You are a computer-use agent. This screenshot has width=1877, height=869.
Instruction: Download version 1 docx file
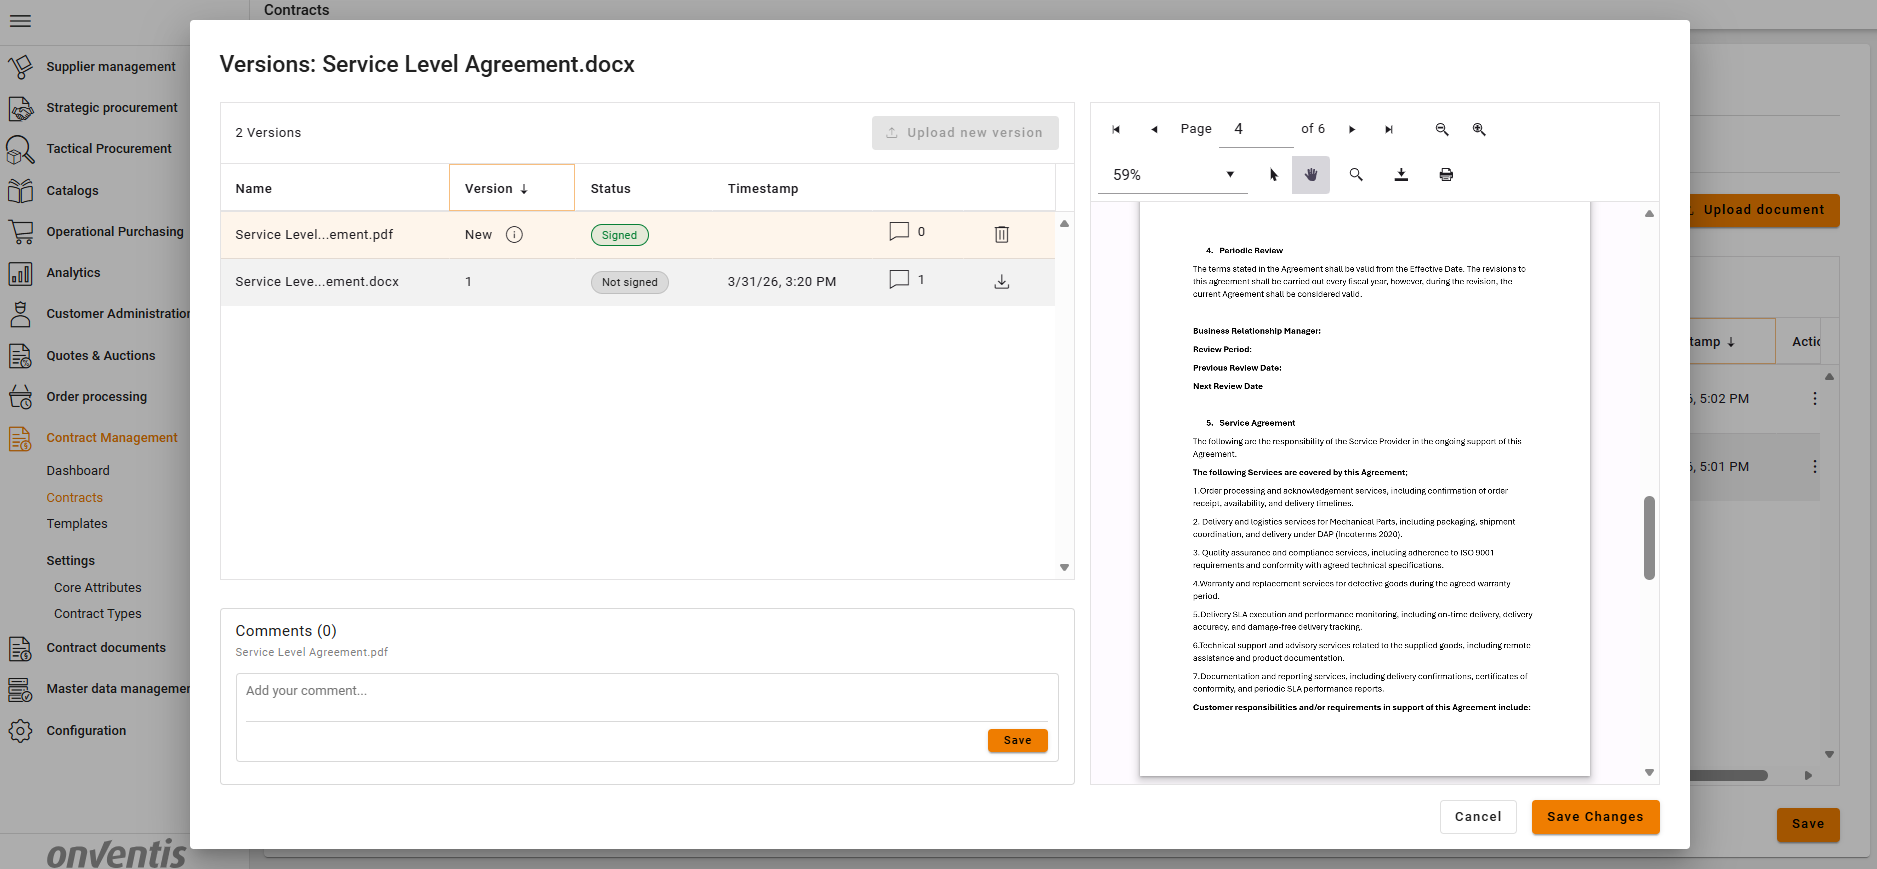[x=1001, y=282]
